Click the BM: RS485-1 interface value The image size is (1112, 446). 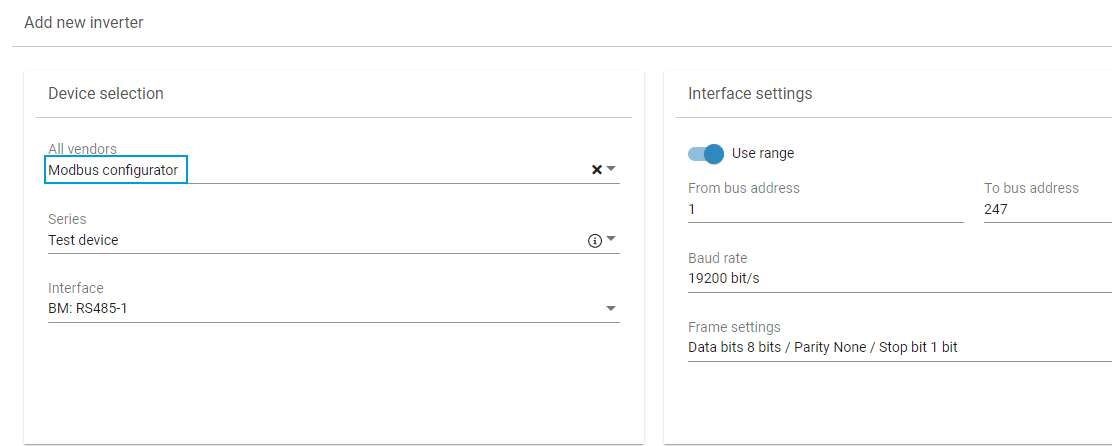pyautogui.click(x=88, y=309)
